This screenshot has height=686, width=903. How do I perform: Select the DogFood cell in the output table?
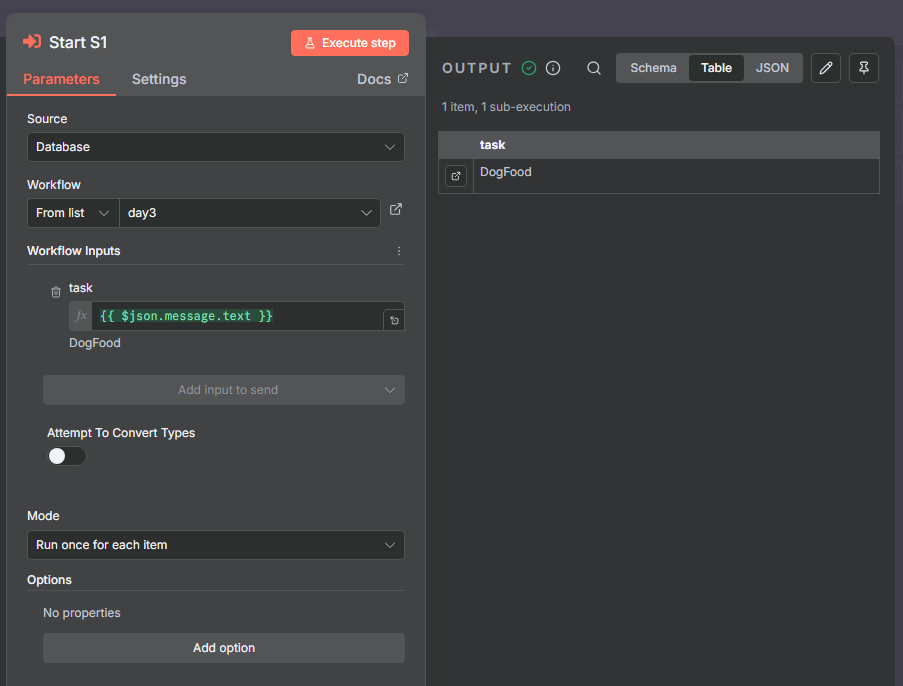[505, 172]
